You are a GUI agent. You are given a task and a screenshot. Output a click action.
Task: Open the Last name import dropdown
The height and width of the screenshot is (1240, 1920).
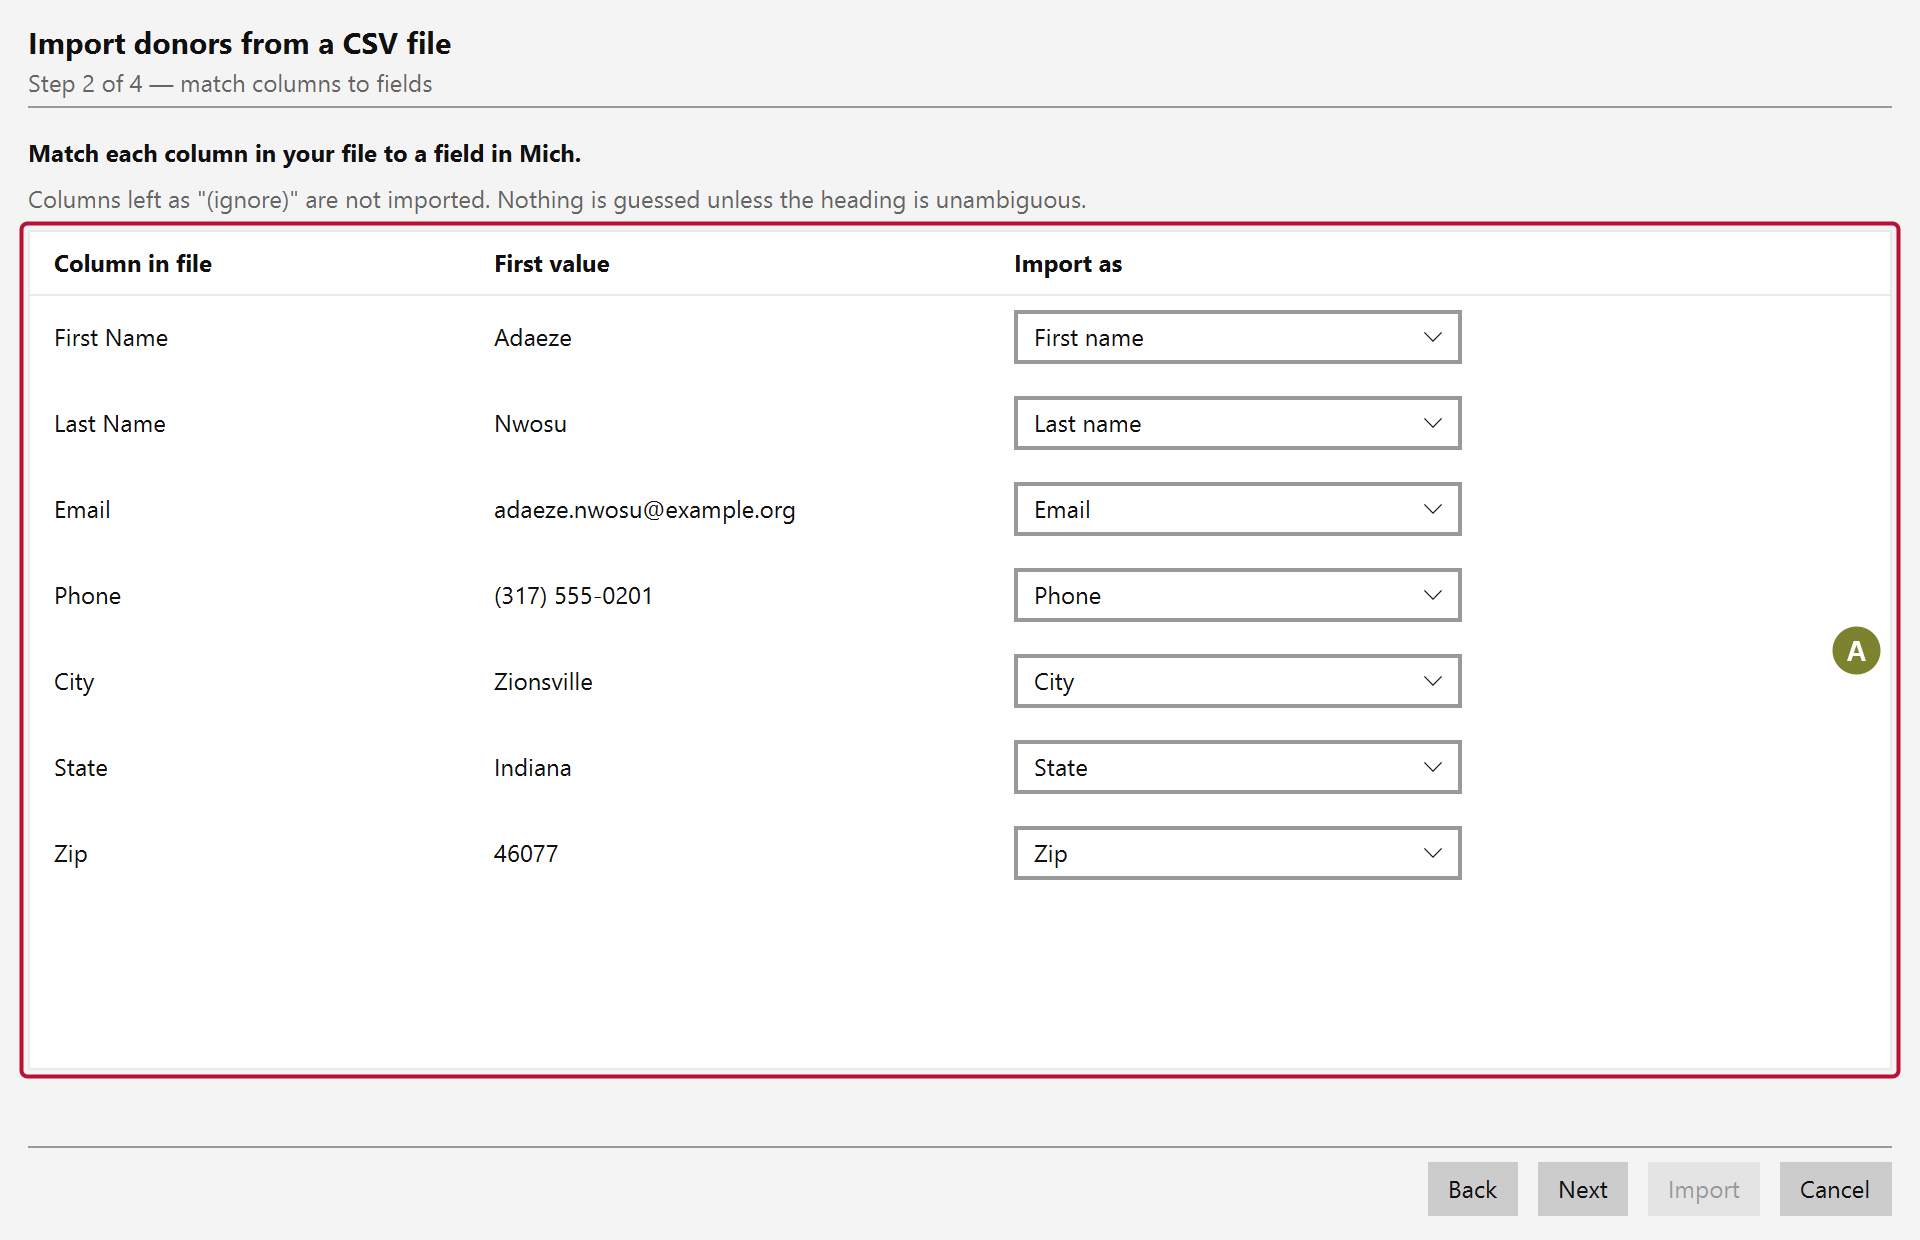pos(1237,423)
